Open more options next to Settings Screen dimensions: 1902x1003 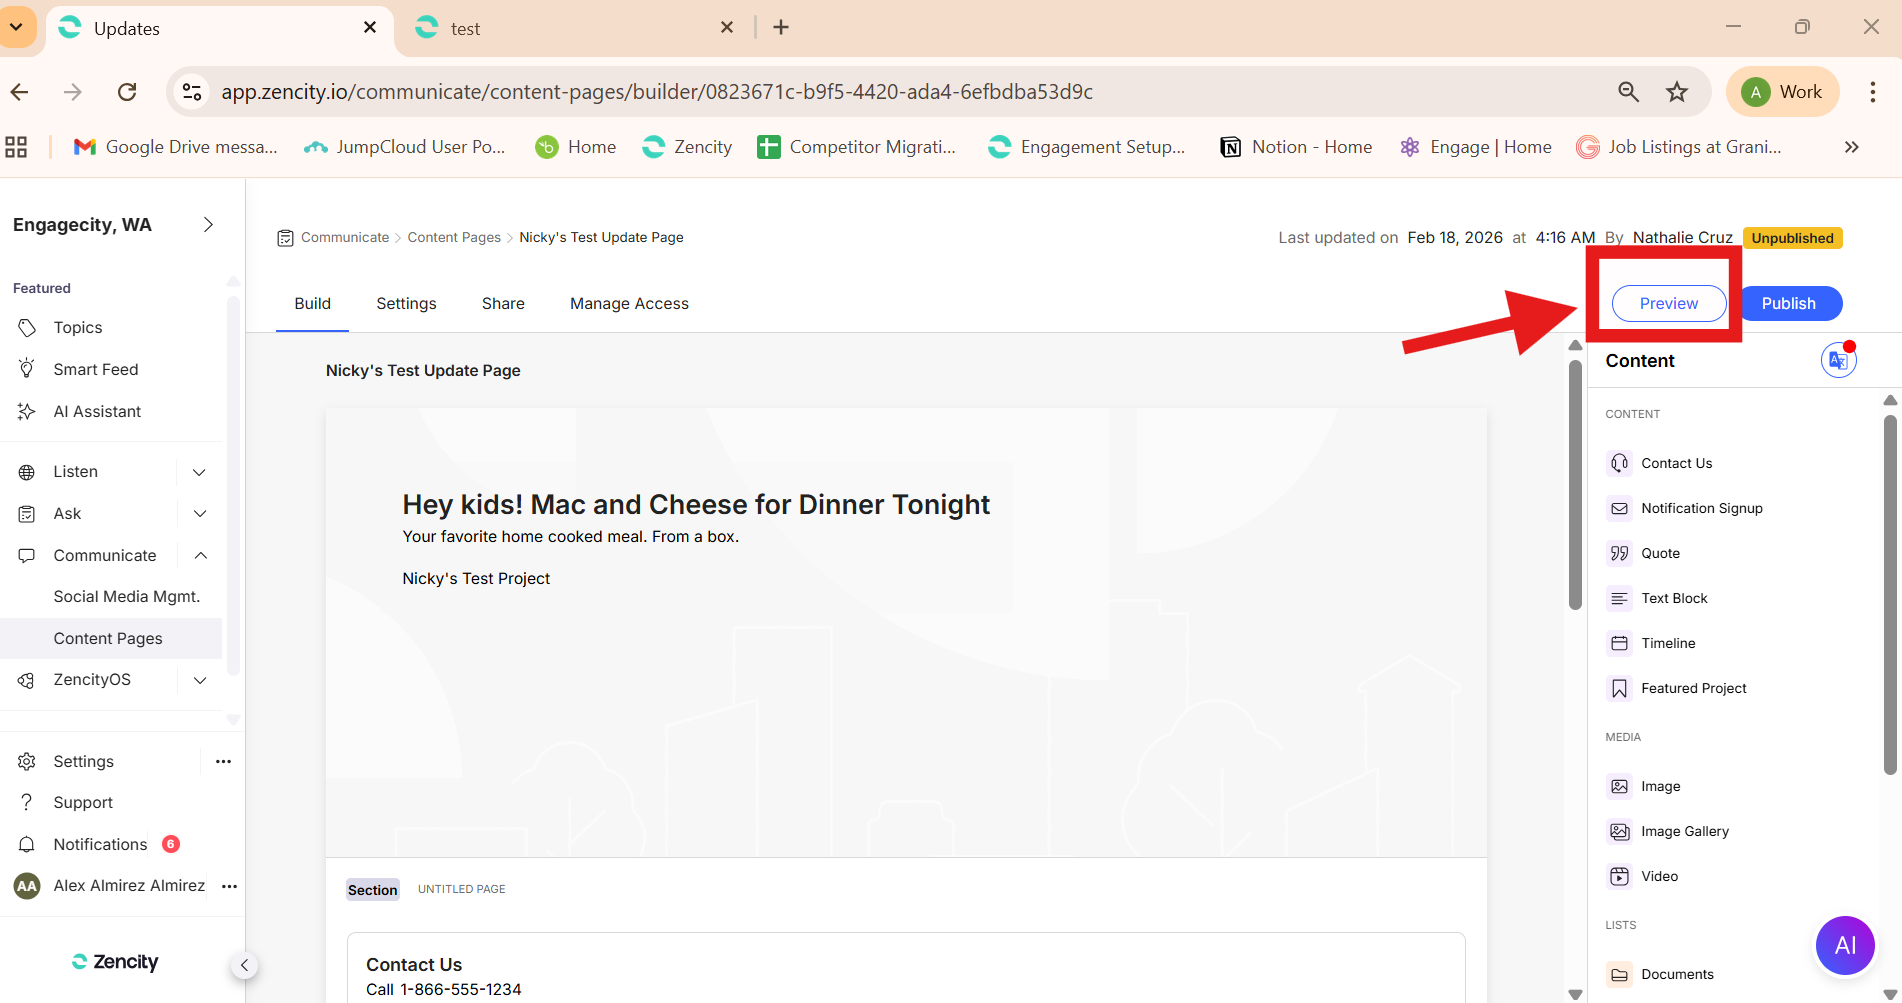223,761
